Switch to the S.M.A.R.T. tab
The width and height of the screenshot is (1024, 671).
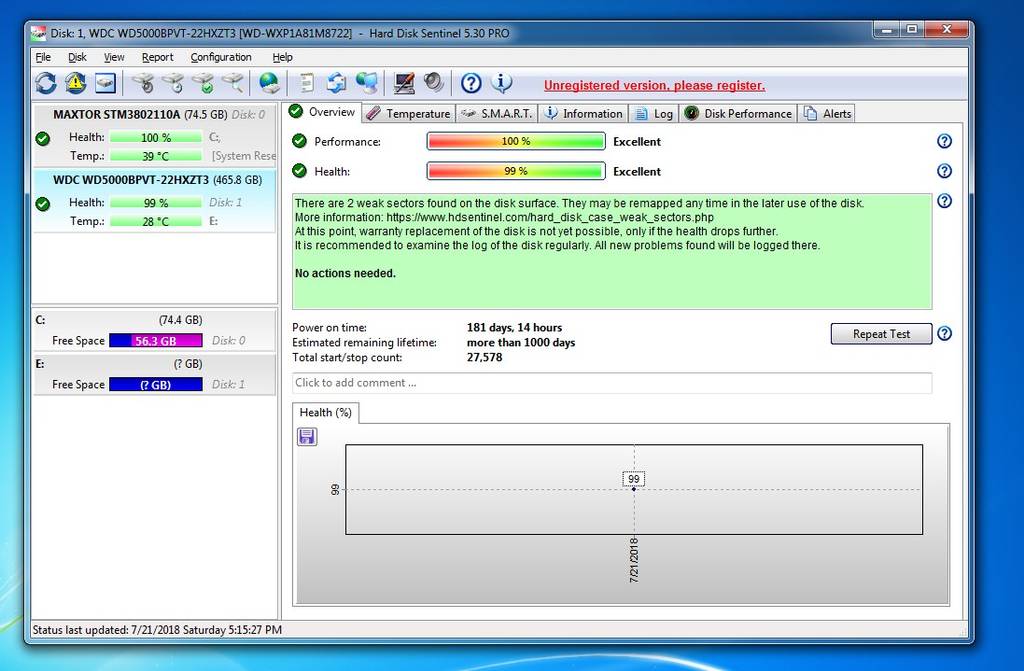click(x=496, y=114)
